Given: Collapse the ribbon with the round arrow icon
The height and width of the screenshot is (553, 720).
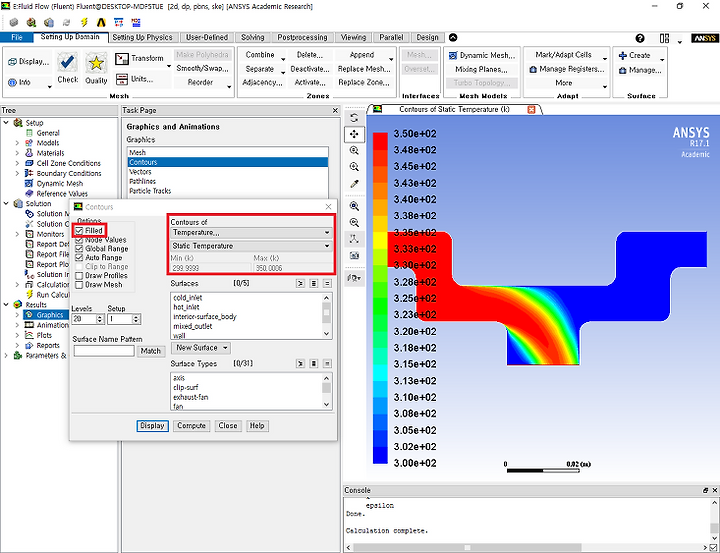Looking at the screenshot, I should point(453,38).
